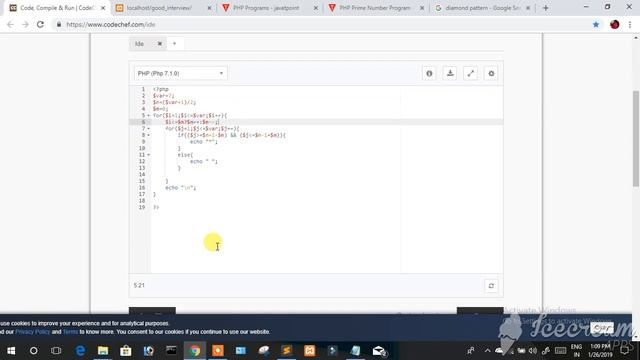Image resolution: width=640 pixels, height=360 pixels.
Task: Click line 6 in code editor
Action: [327, 122]
